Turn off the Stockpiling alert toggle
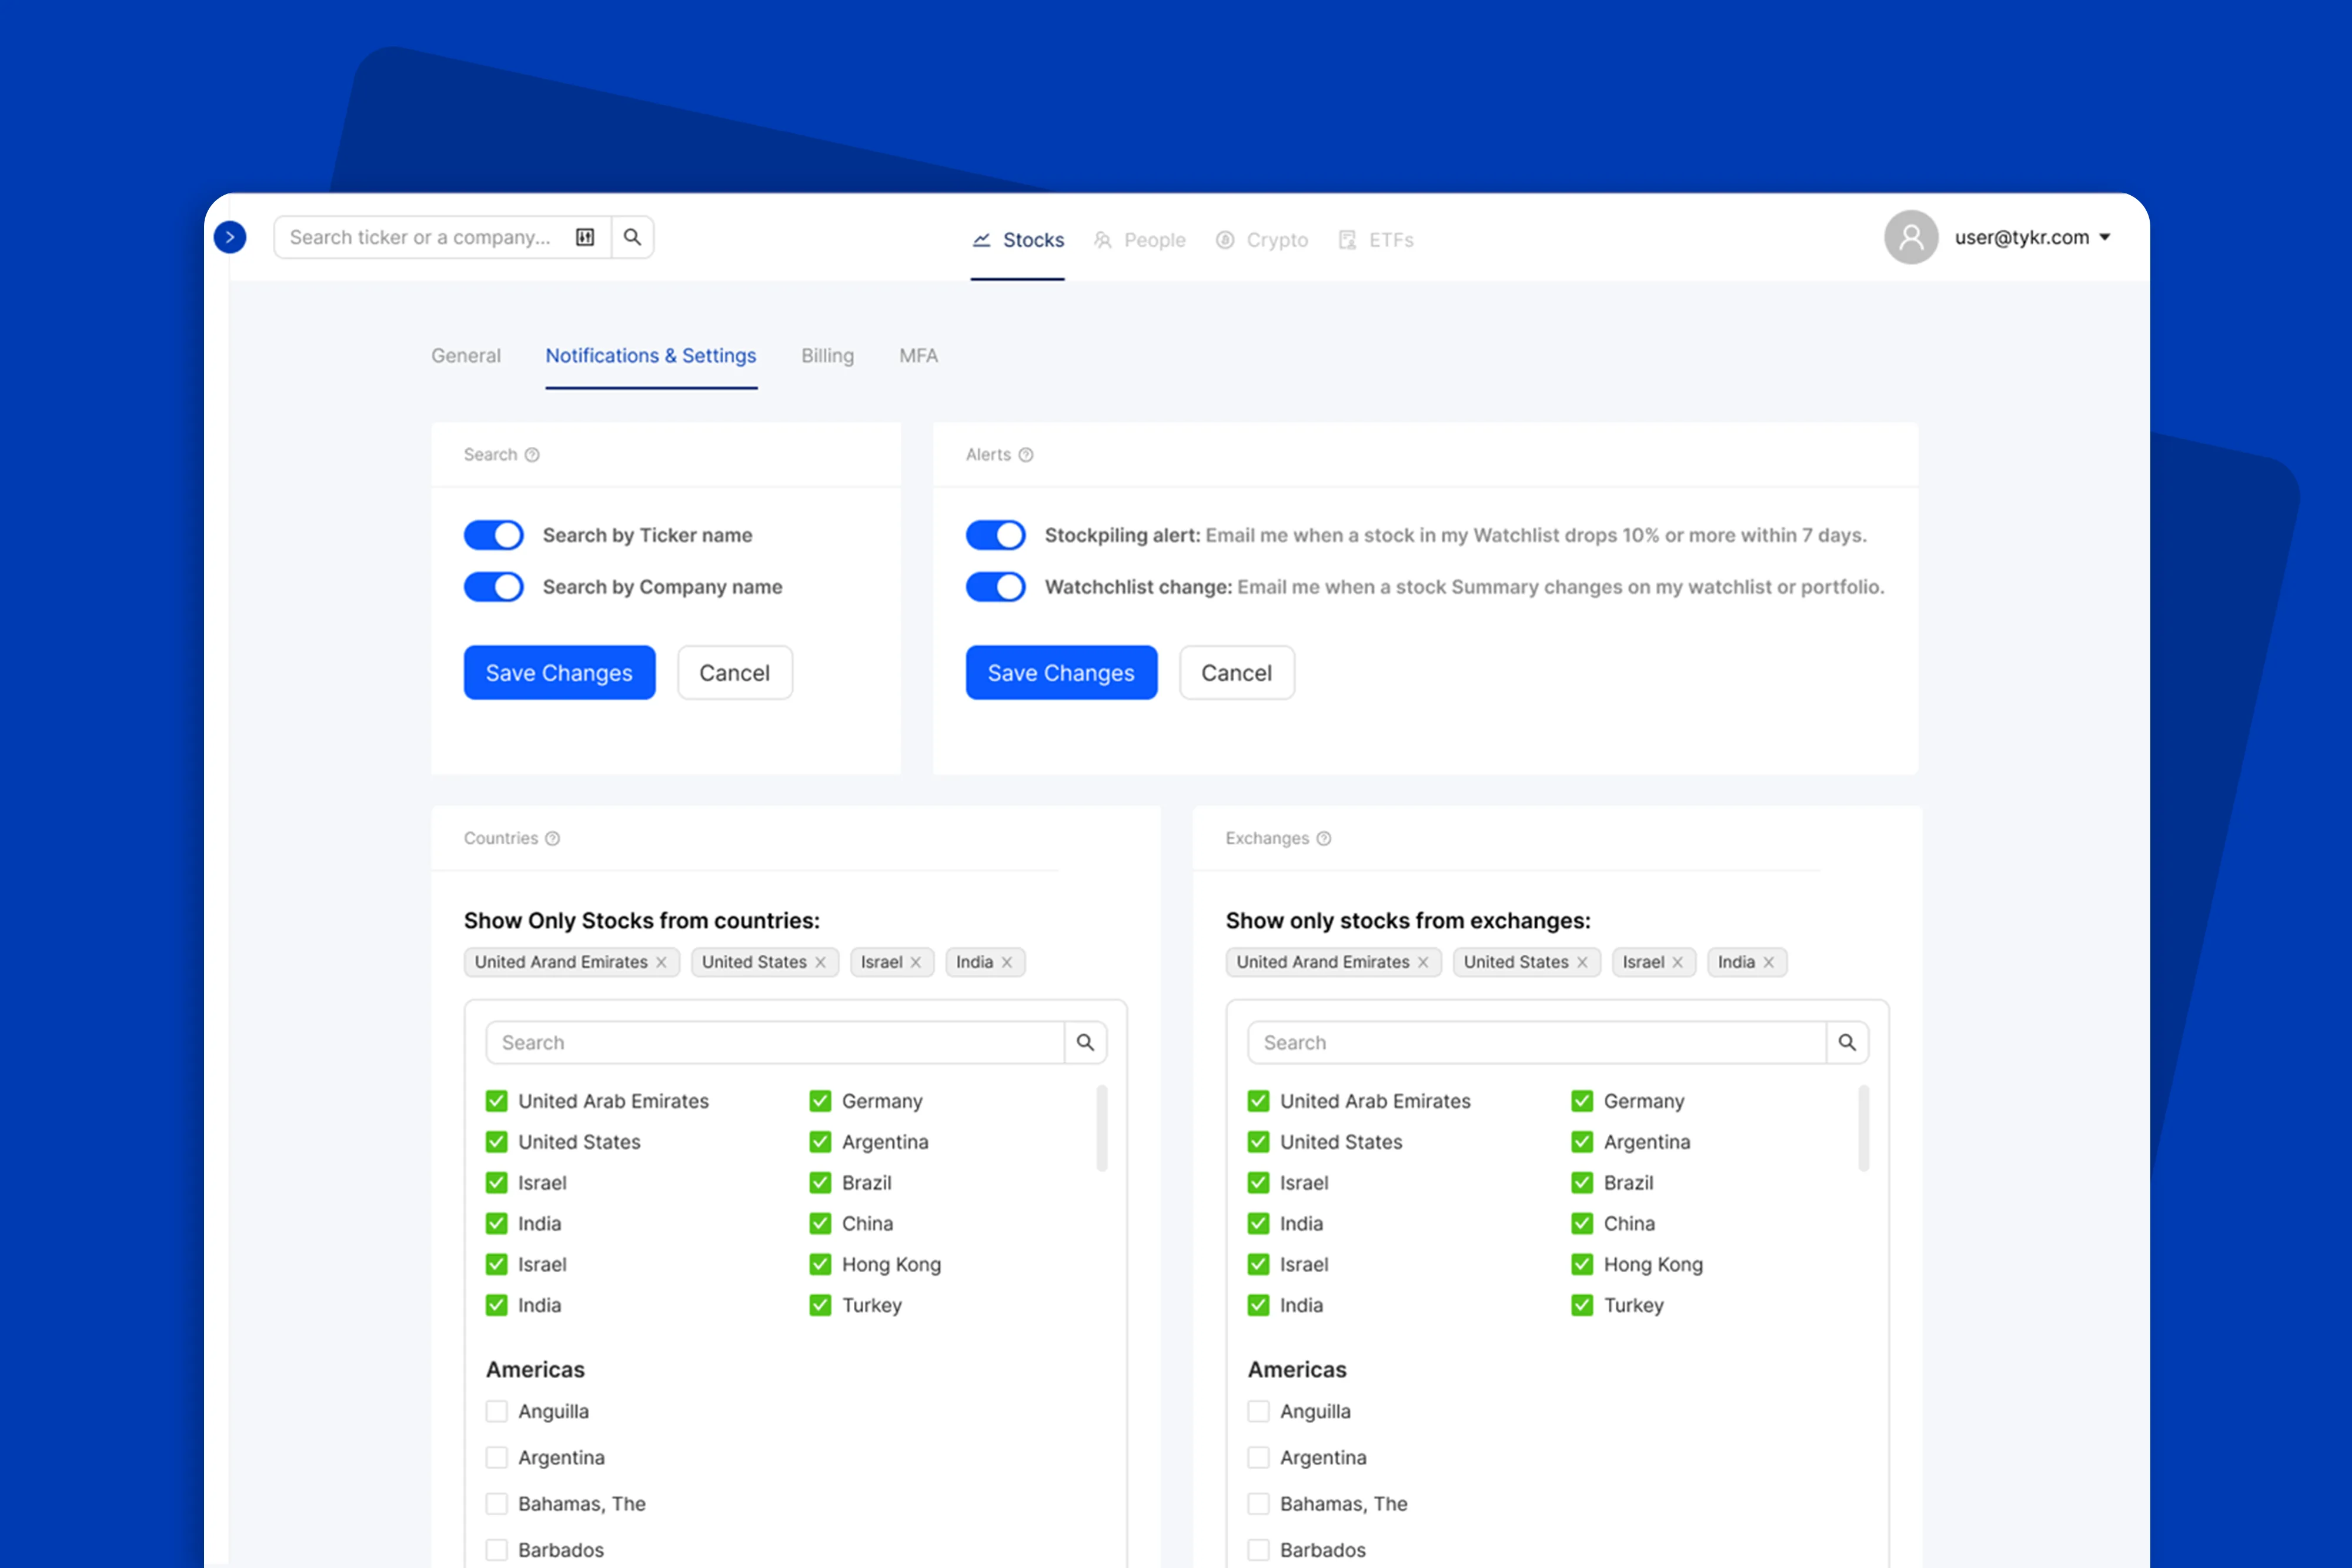 [x=995, y=535]
